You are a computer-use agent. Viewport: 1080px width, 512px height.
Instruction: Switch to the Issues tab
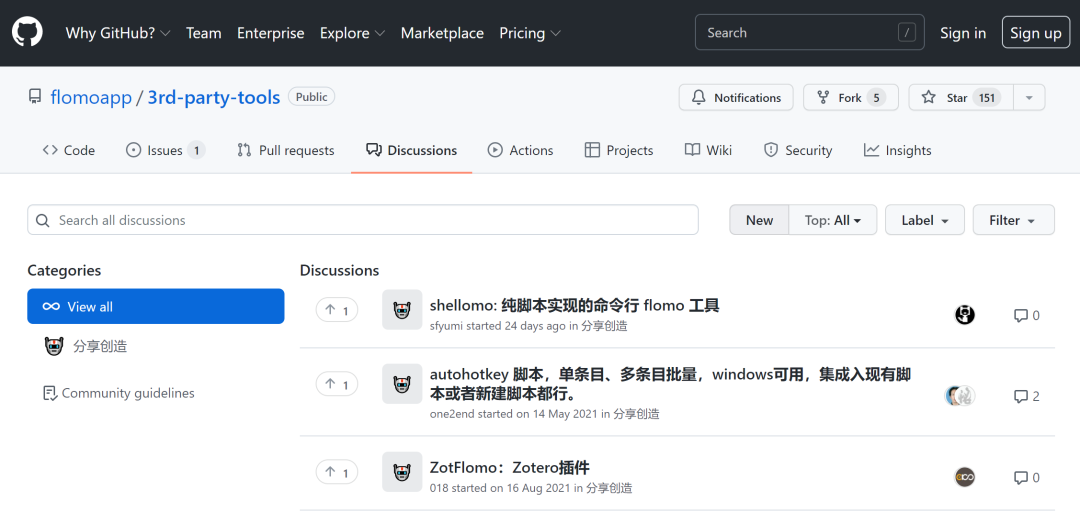click(x=165, y=150)
